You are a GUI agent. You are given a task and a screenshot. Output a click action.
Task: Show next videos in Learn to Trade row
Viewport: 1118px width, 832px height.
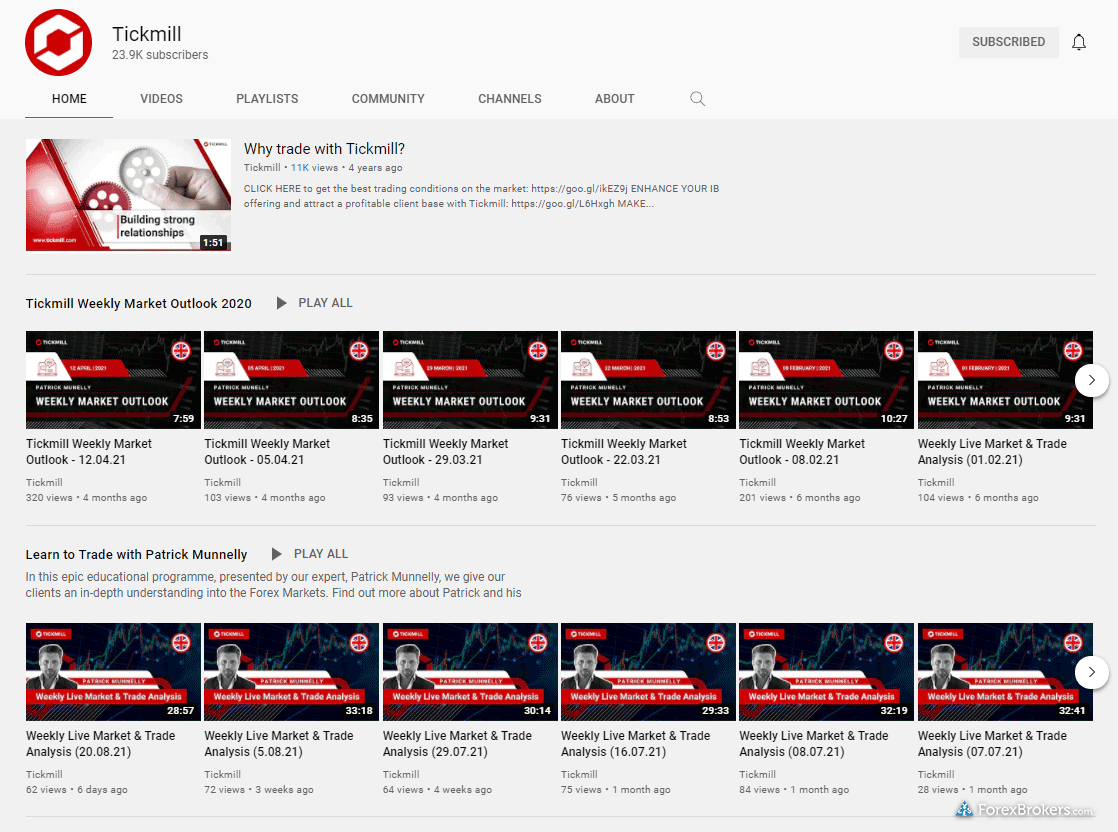1091,672
